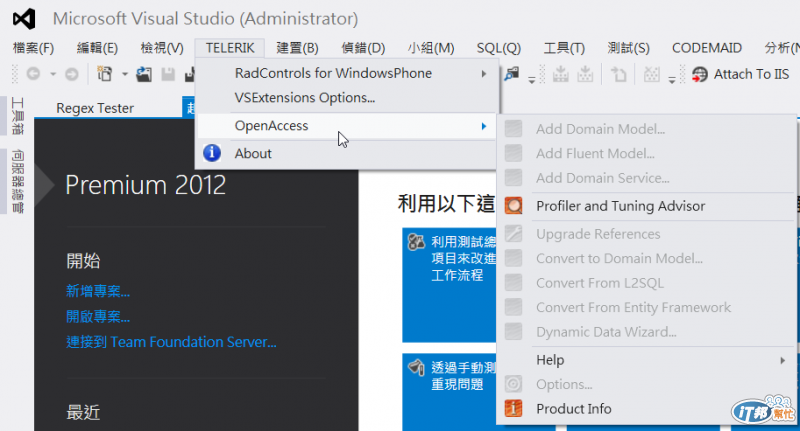Click the icon beside Add Fluent Model...
This screenshot has height=431, width=800.
(513, 154)
